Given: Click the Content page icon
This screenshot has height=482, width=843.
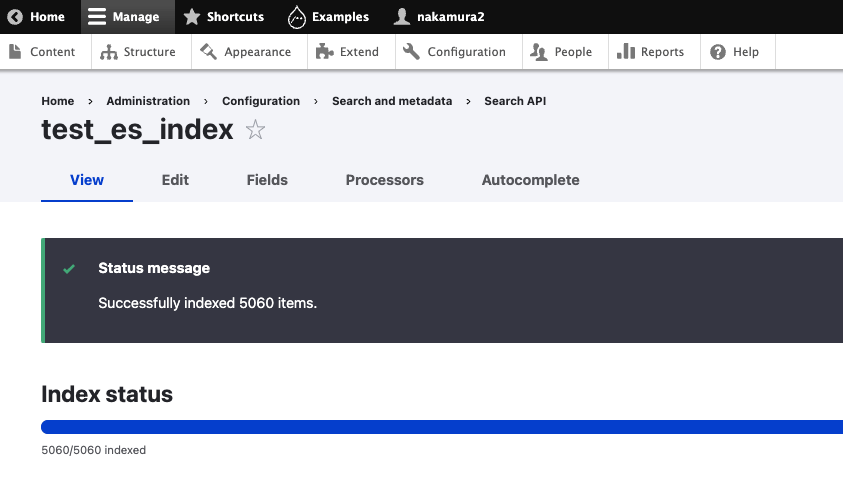Looking at the screenshot, I should tap(15, 52).
